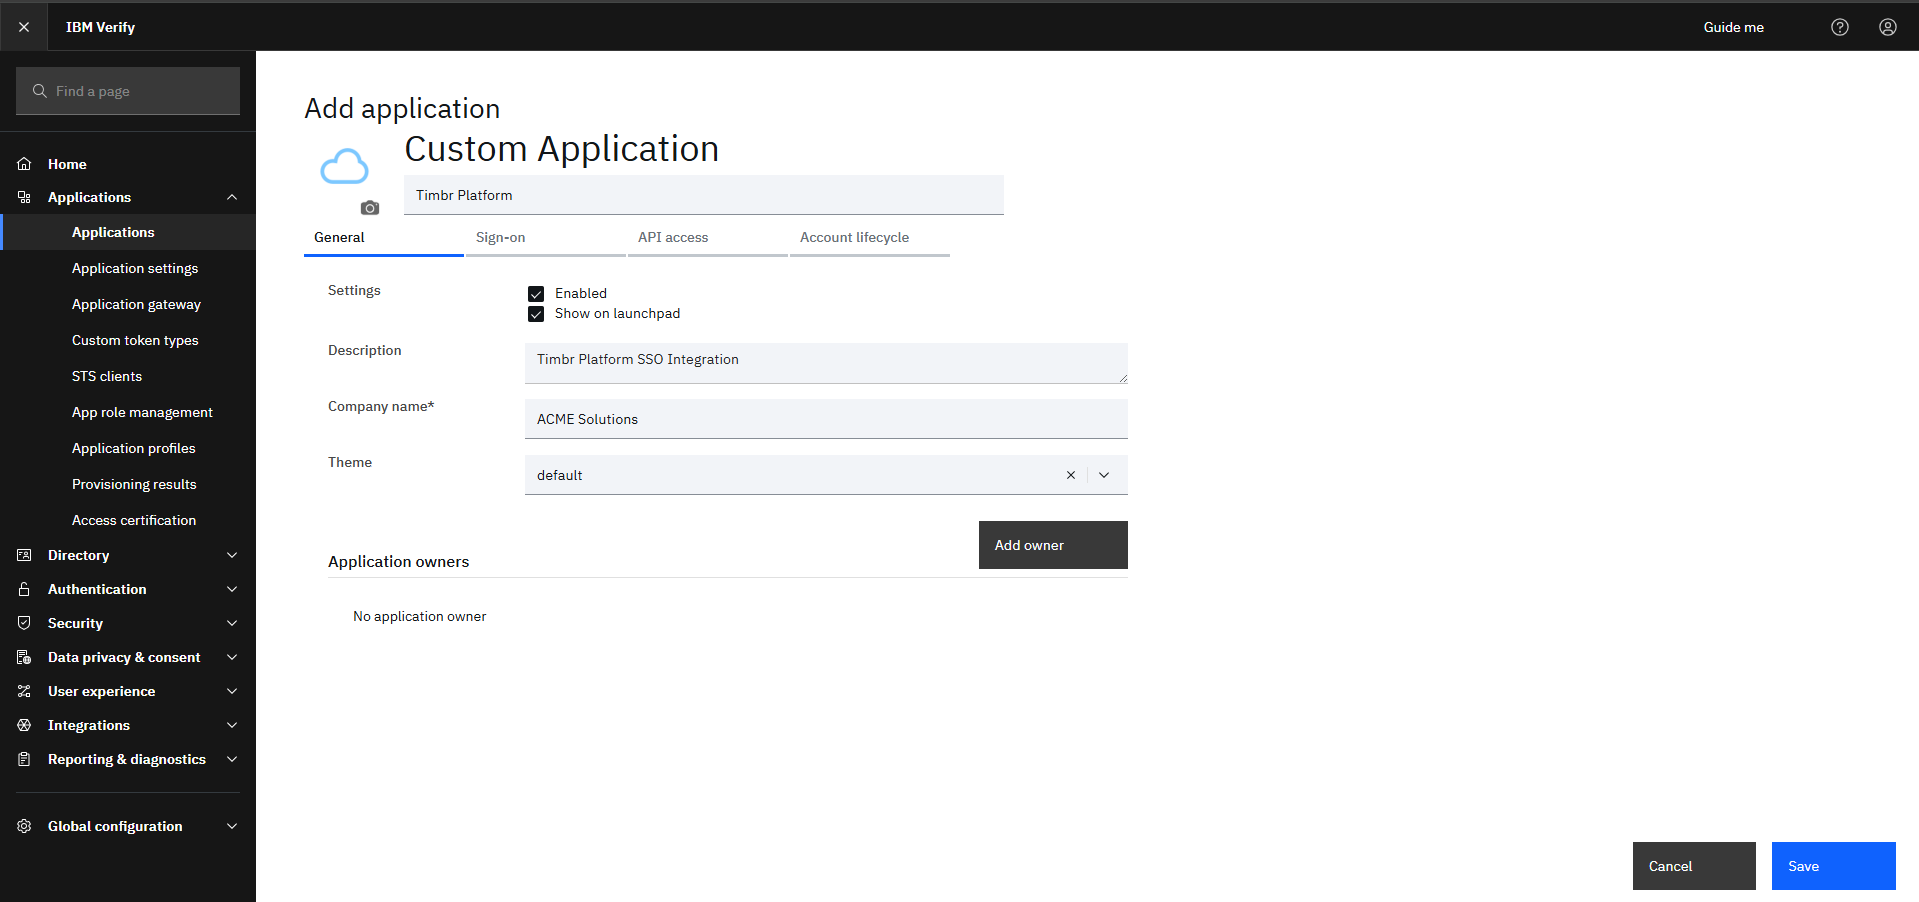Viewport: 1919px width, 902px height.
Task: Collapse the Applications menu section
Action: 232,197
